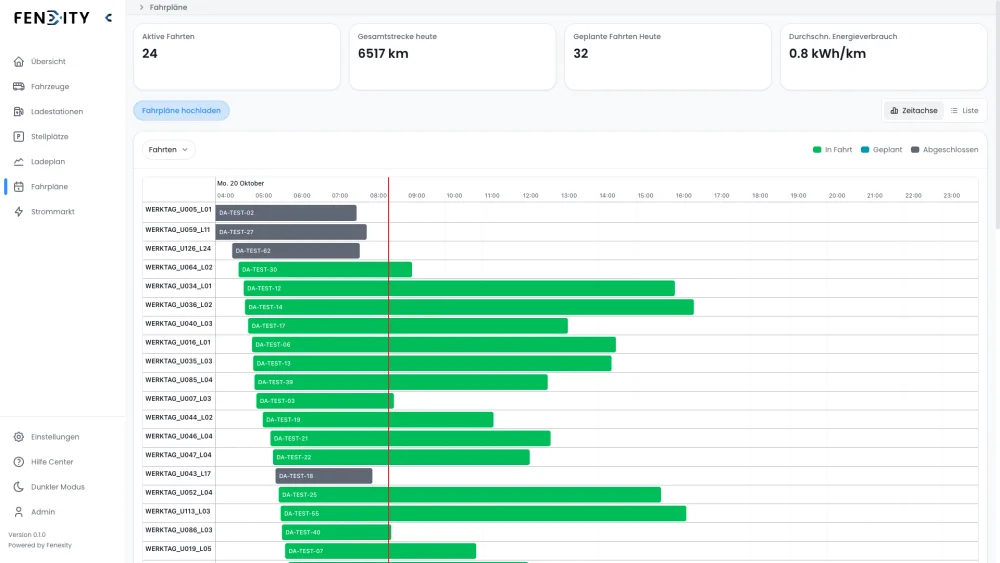Click the Übersicht home icon
Image resolution: width=1000 pixels, height=563 pixels.
coord(19,62)
